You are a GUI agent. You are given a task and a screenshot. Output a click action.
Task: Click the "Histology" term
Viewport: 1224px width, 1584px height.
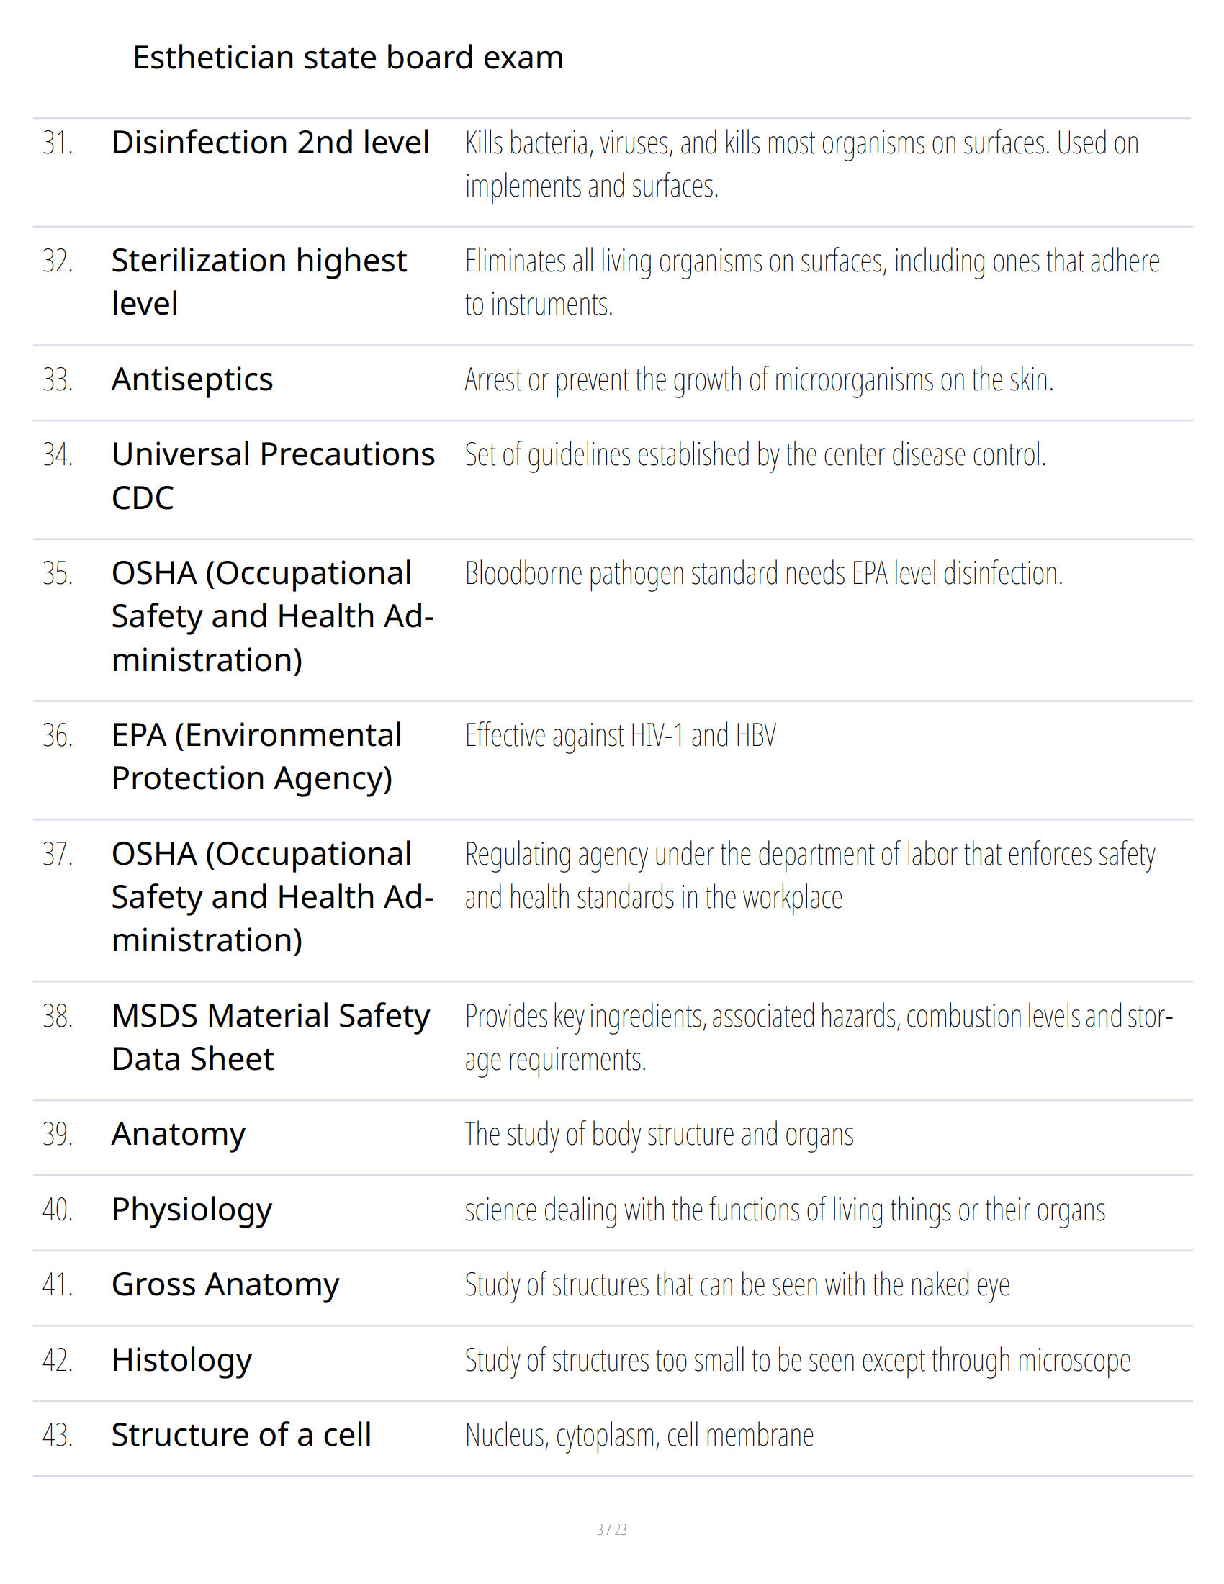182,1361
